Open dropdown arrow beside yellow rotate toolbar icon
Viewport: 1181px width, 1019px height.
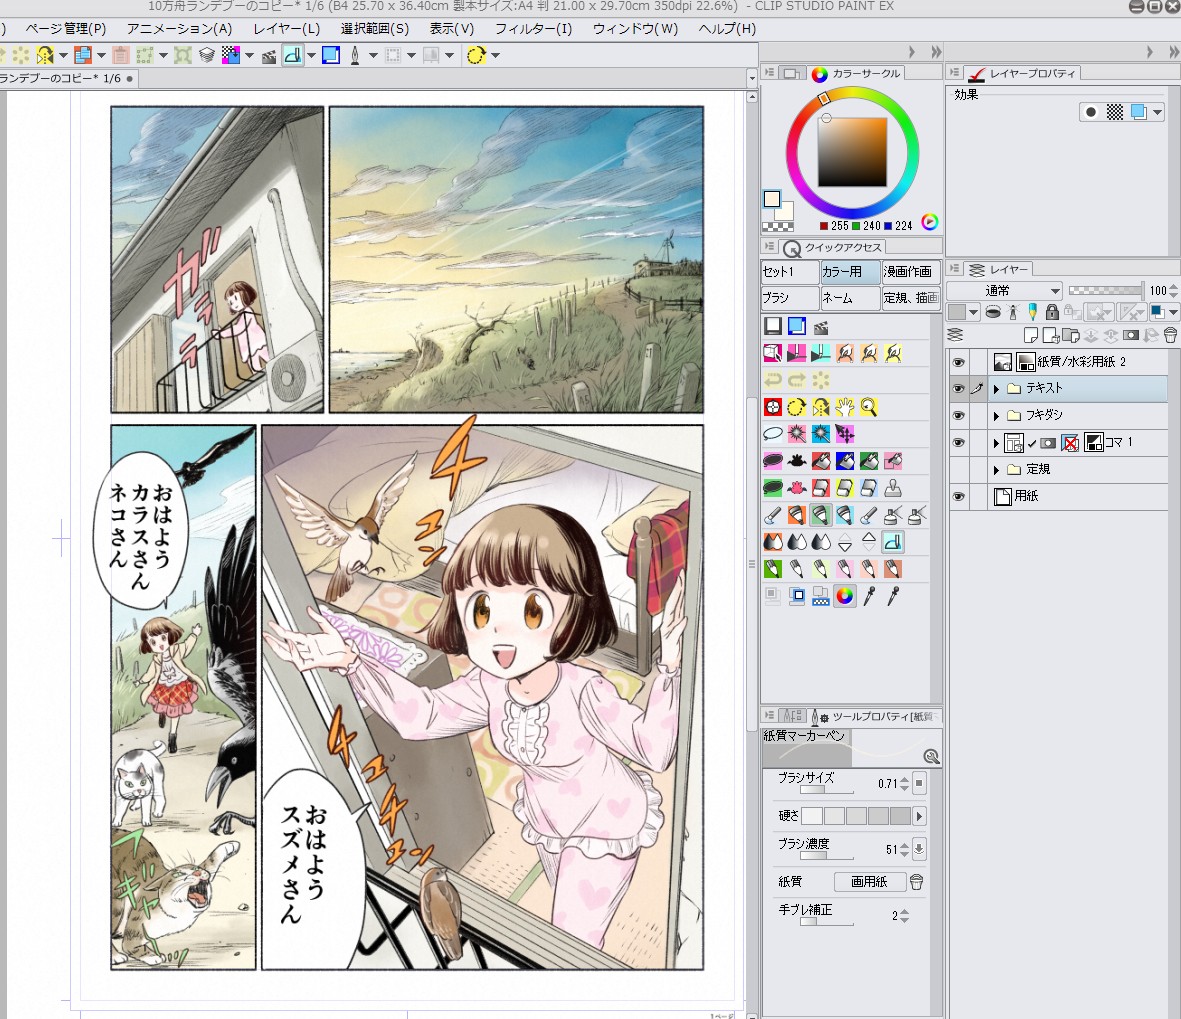(495, 55)
